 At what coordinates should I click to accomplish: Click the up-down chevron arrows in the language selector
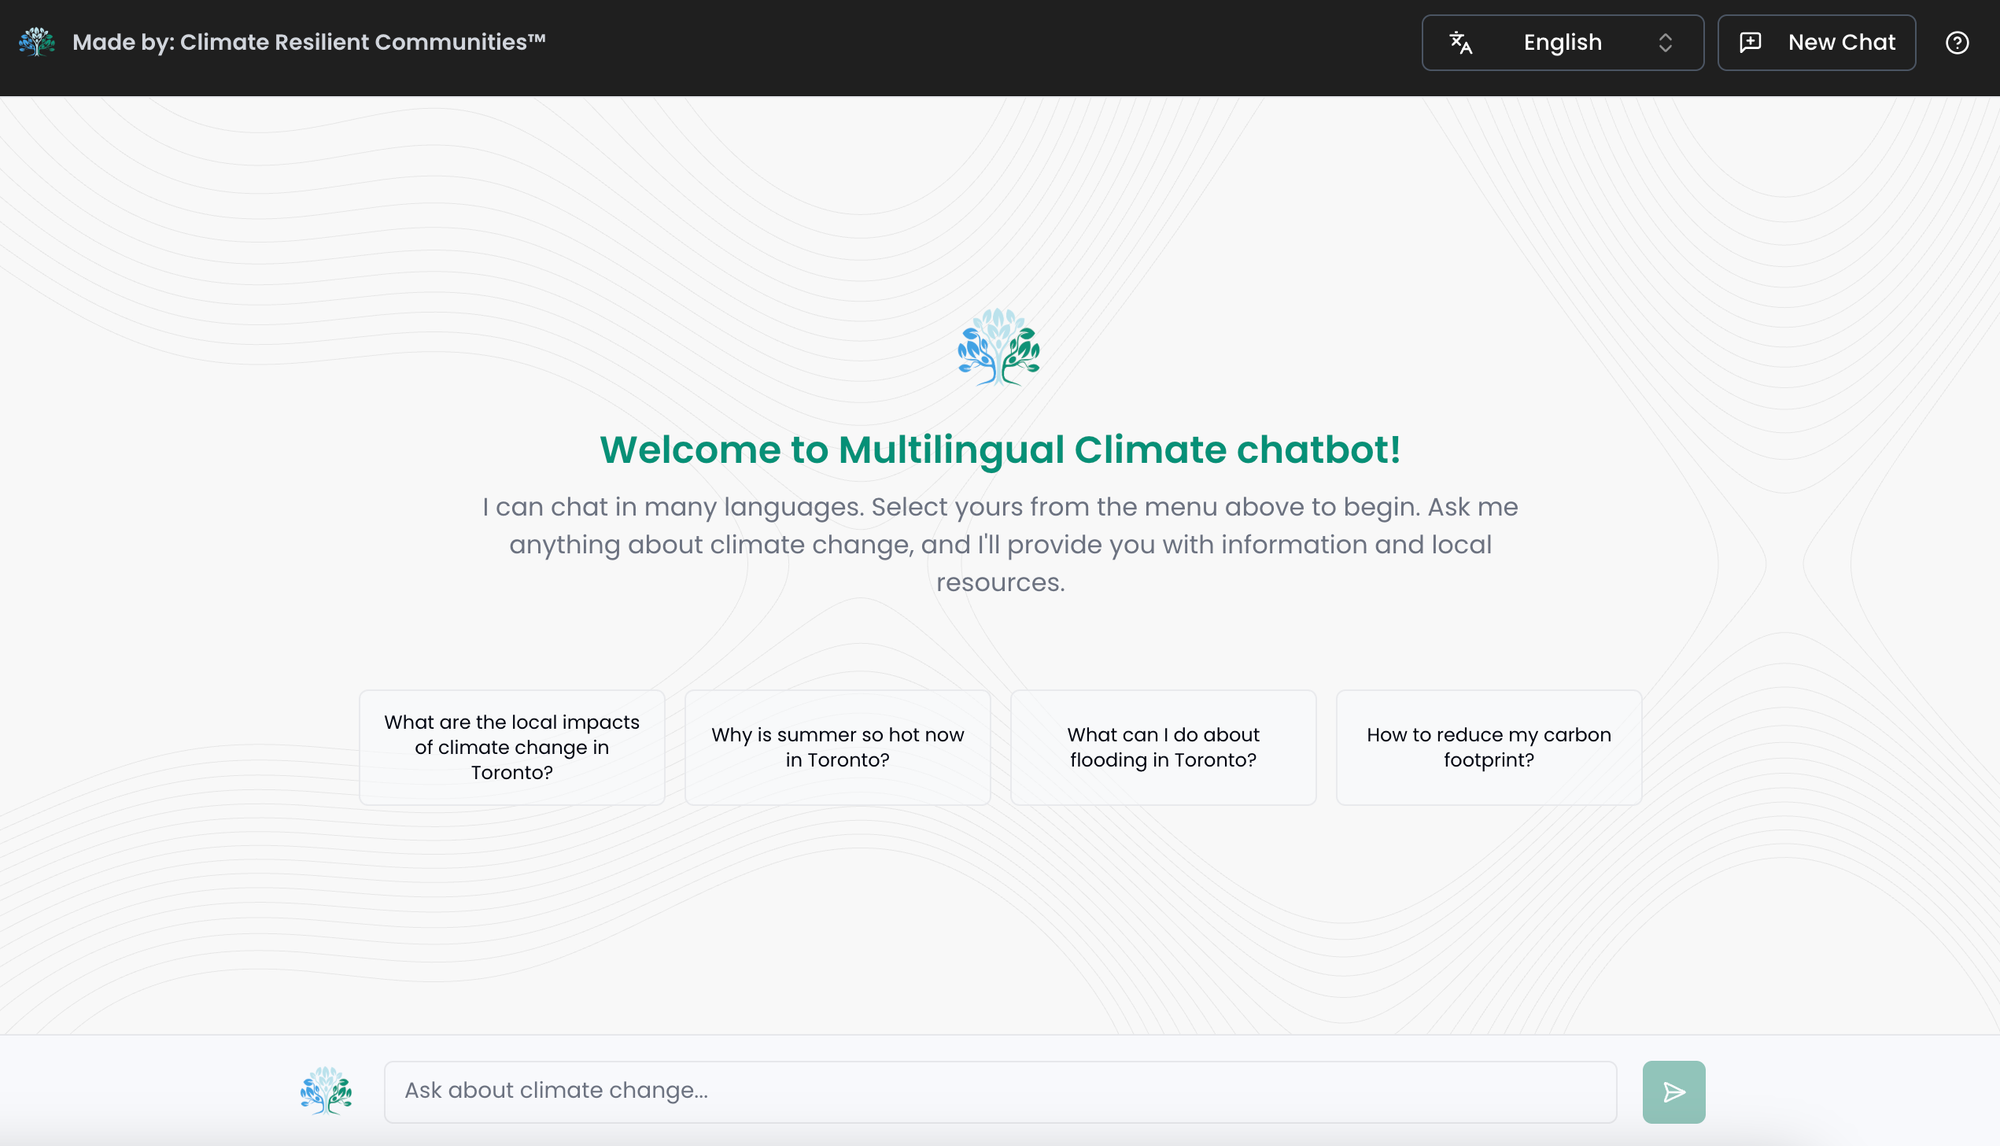point(1665,43)
